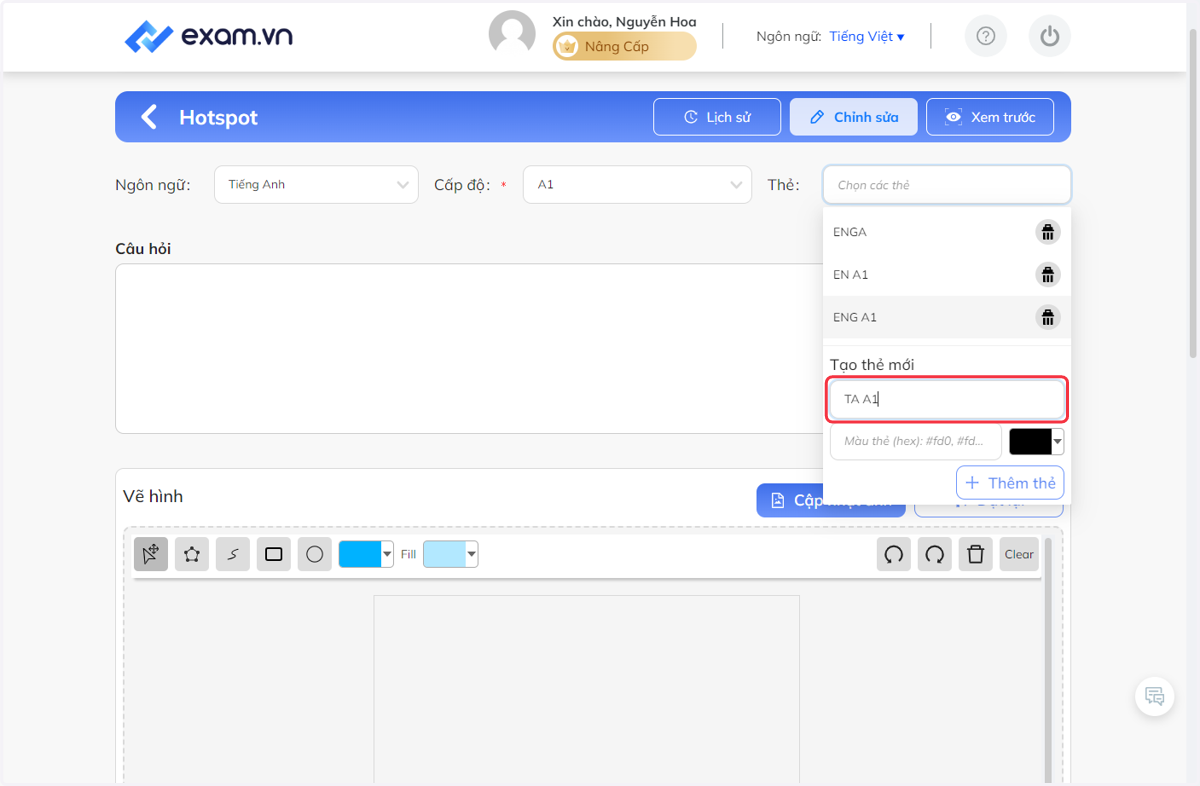Select the ENG A1 tag option
Image resolution: width=1200 pixels, height=786 pixels.
click(946, 317)
